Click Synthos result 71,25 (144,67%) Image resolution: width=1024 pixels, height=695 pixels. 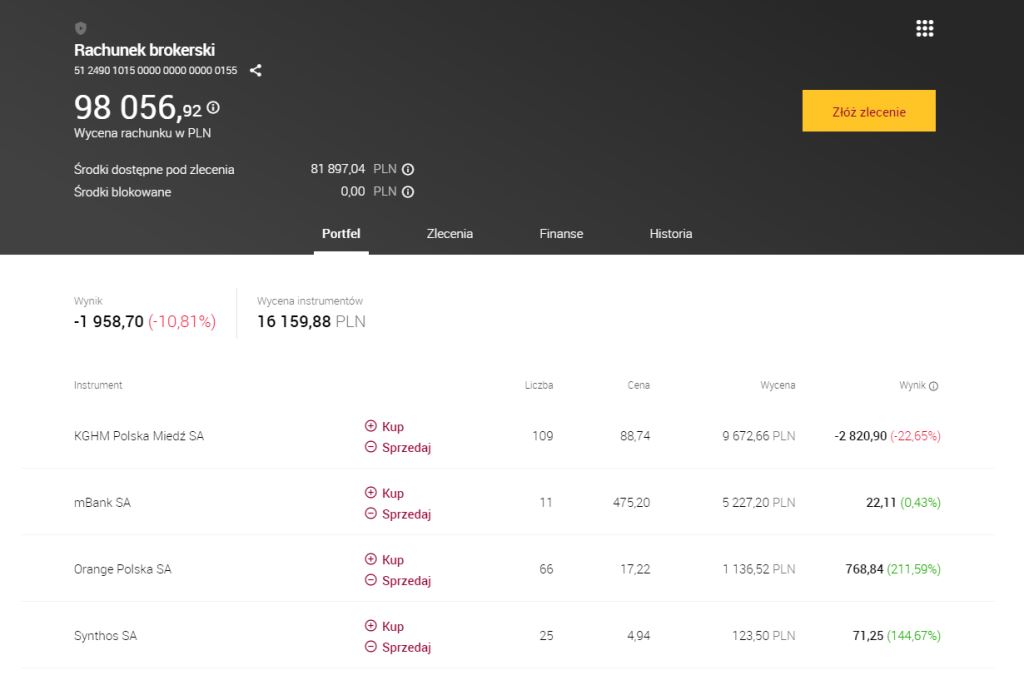897,636
